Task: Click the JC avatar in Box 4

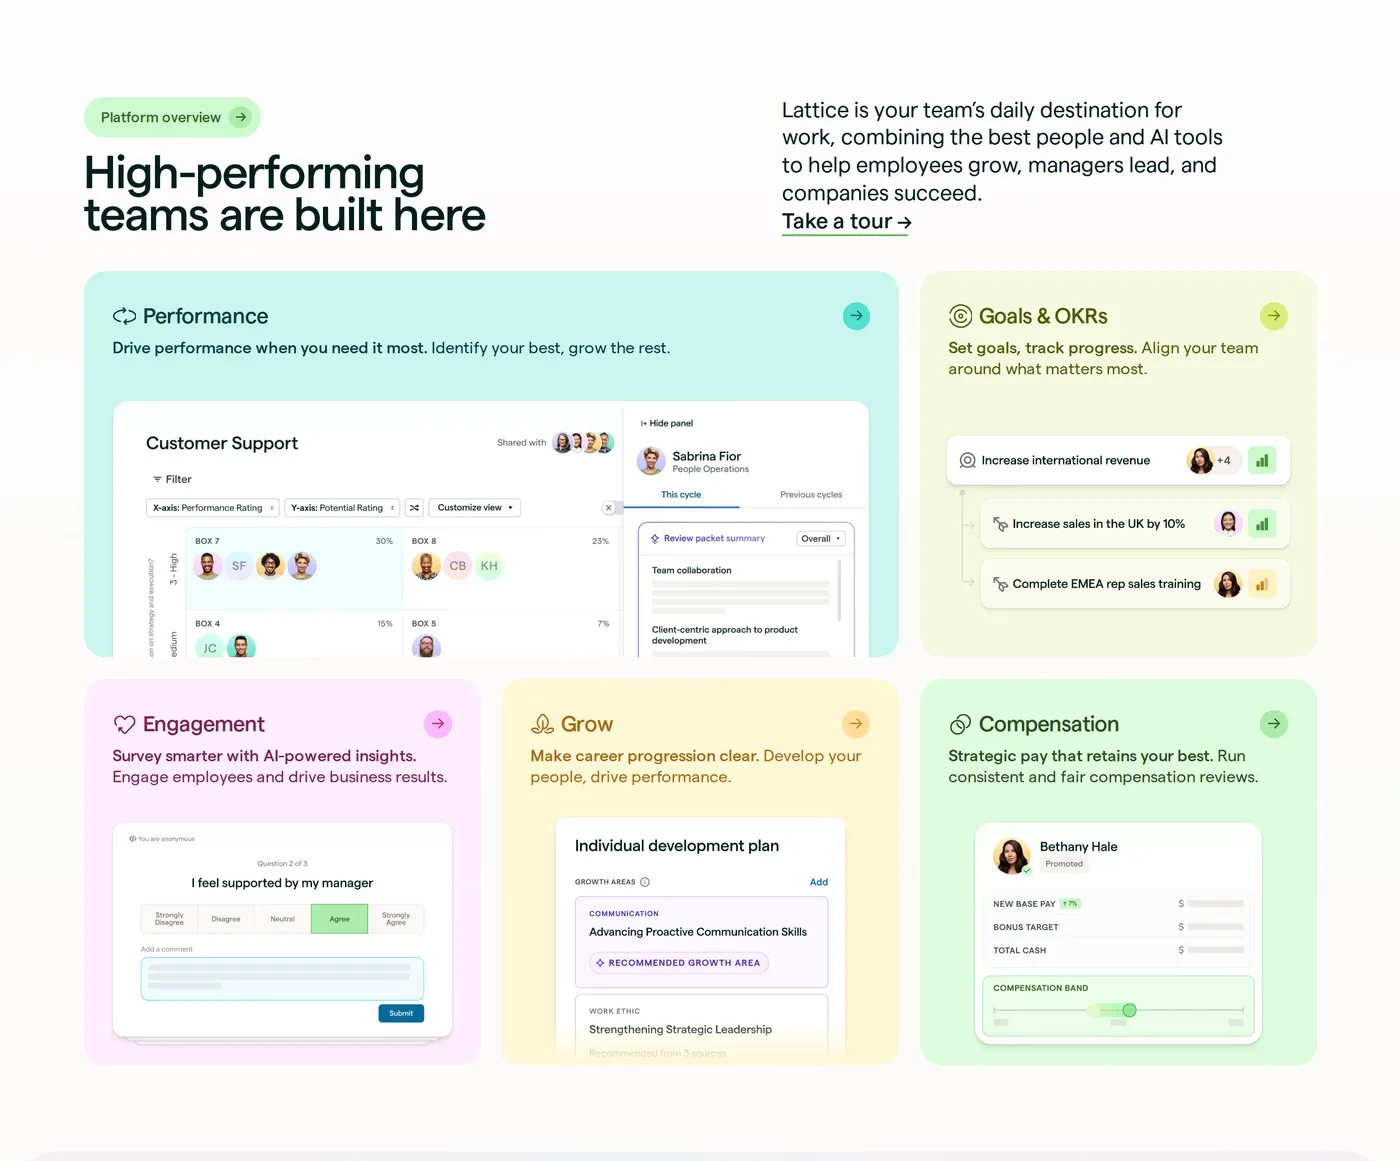Action: 210,648
